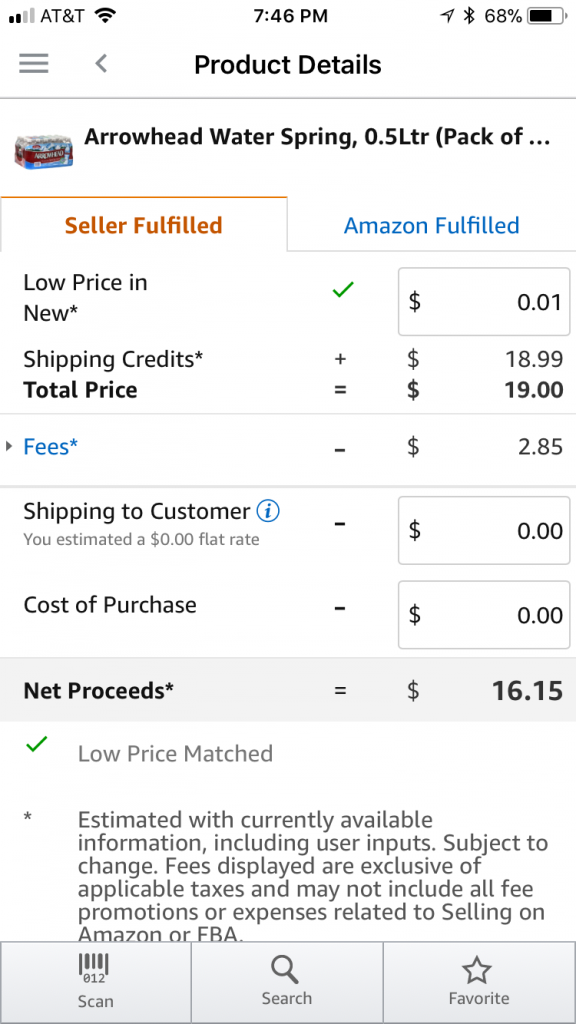Image resolution: width=576 pixels, height=1024 pixels.
Task: Edit the Low Price in New field
Action: (484, 302)
